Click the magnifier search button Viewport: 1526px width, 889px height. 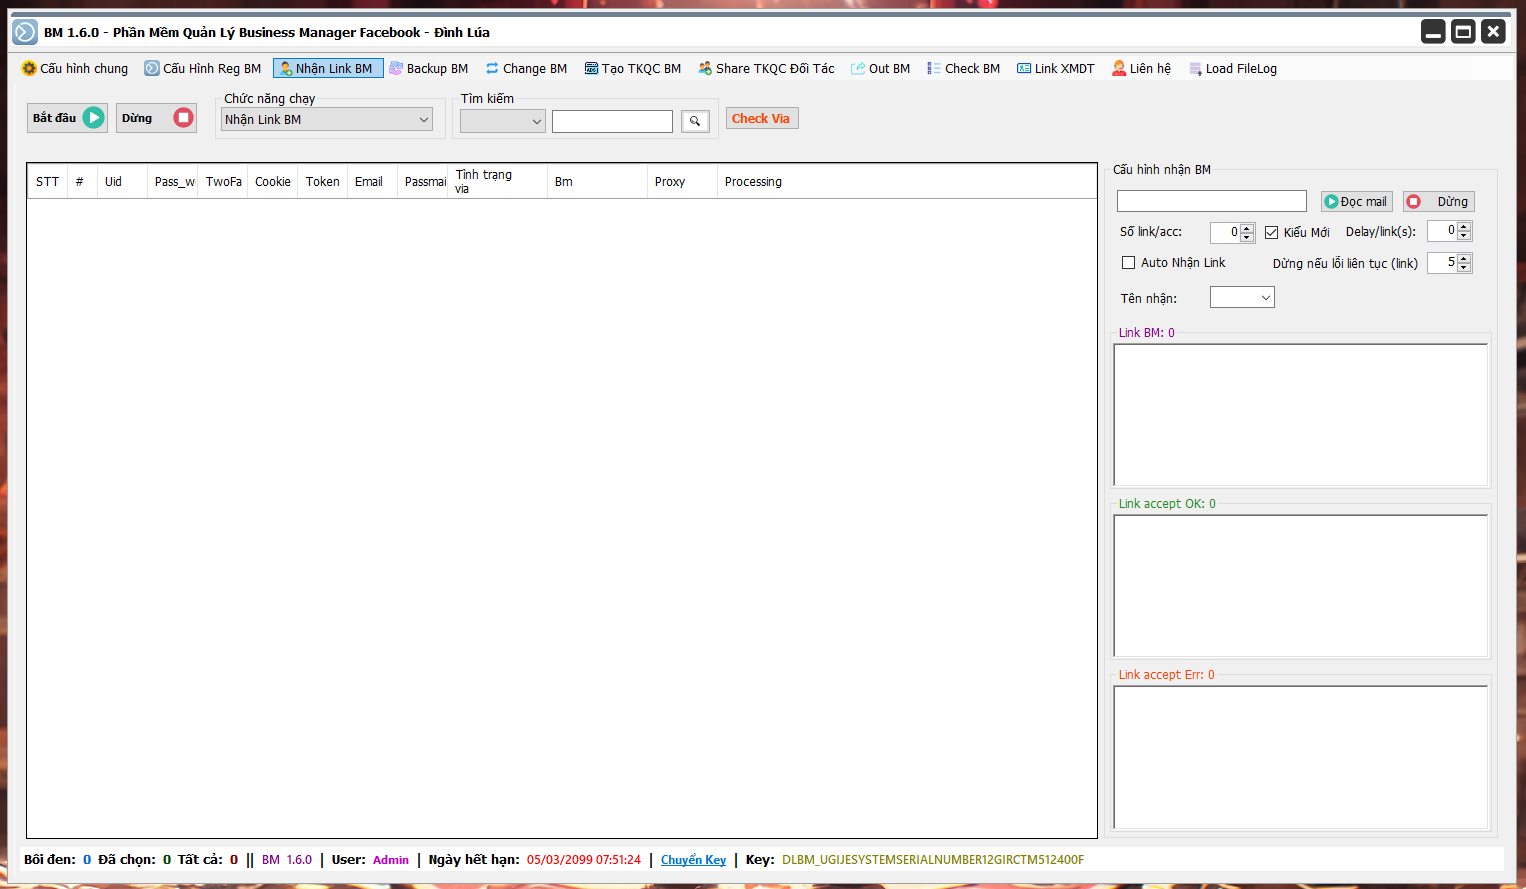click(695, 121)
